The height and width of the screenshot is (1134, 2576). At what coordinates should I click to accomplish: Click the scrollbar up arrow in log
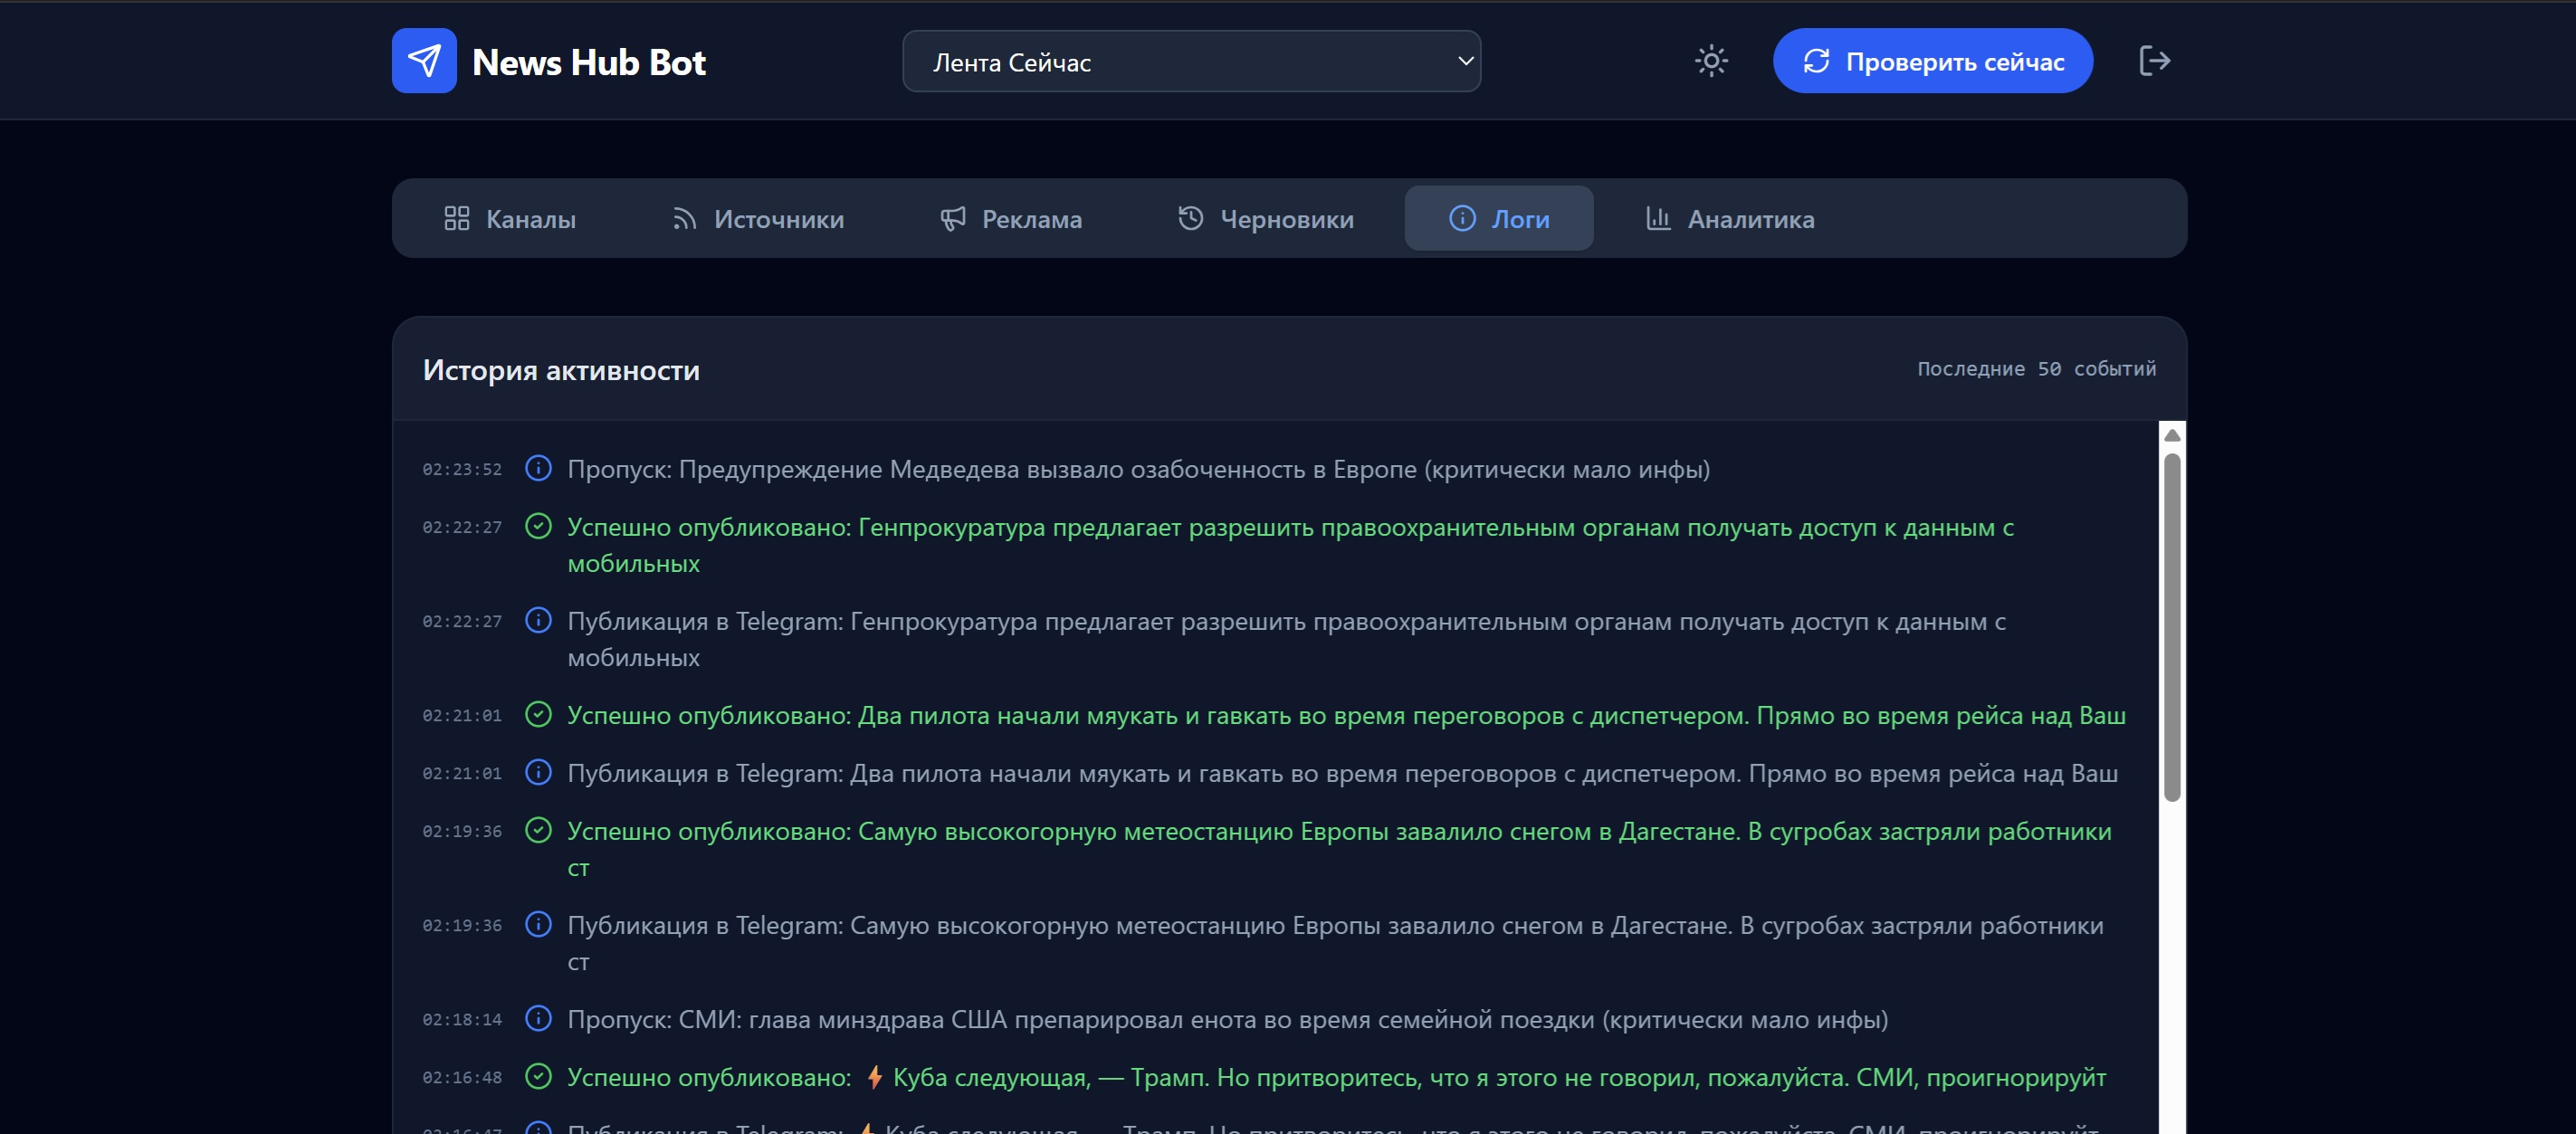[2172, 435]
